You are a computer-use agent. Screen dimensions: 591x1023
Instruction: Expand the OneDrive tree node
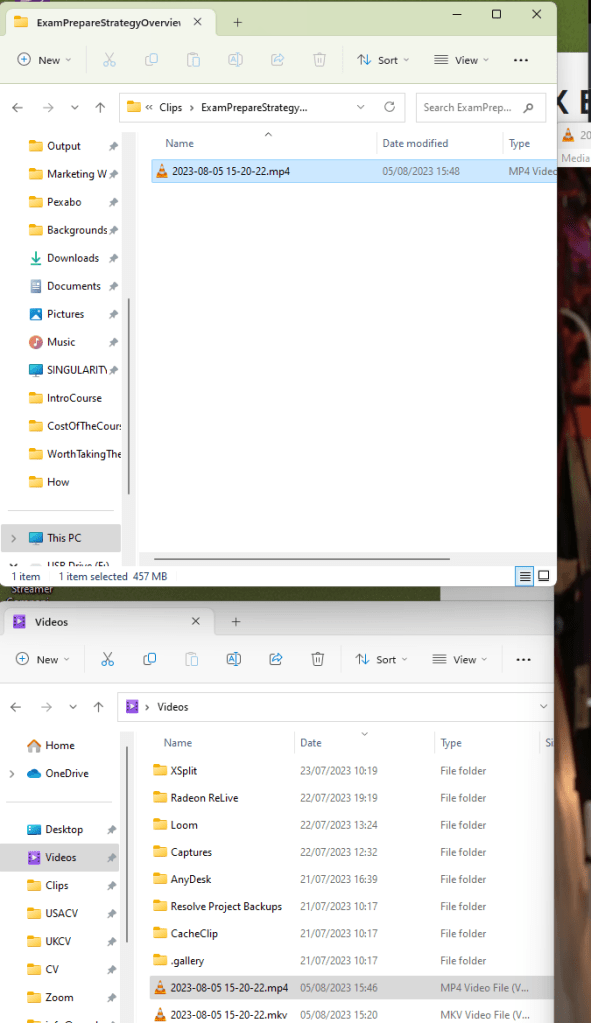pyautogui.click(x=12, y=774)
